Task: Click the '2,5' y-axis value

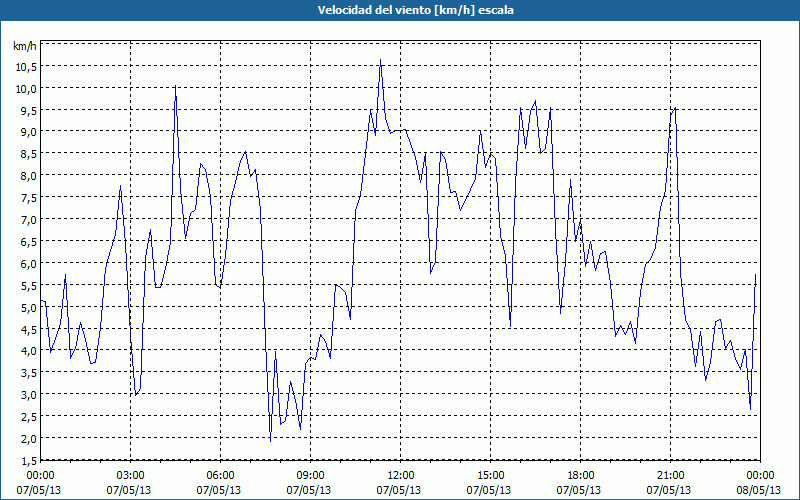Action: (29, 417)
